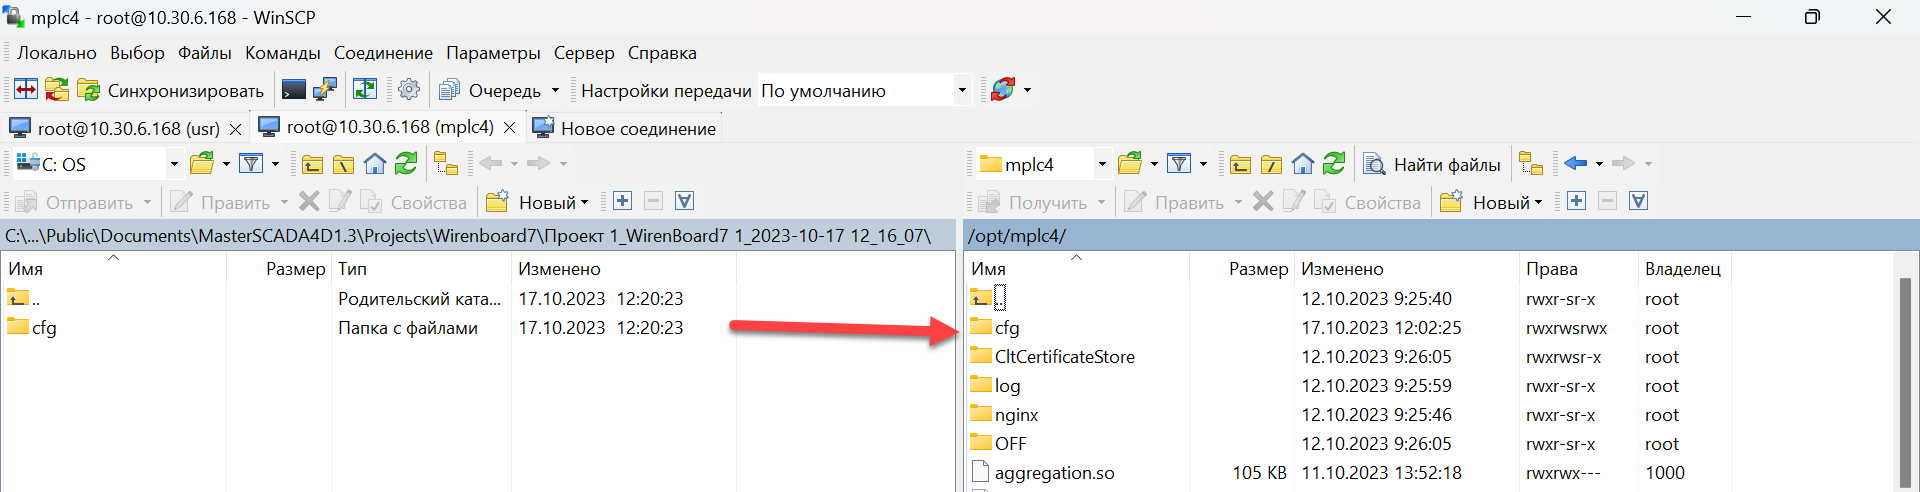The image size is (1920, 492).
Task: Expand the remote panel filter dropdown arrow
Action: (x=1203, y=164)
